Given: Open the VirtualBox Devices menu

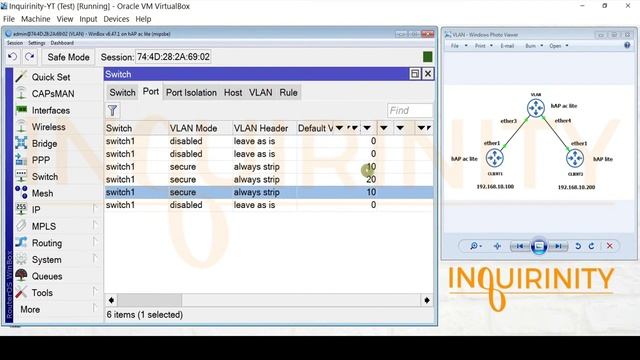Looking at the screenshot, I should click(x=116, y=19).
